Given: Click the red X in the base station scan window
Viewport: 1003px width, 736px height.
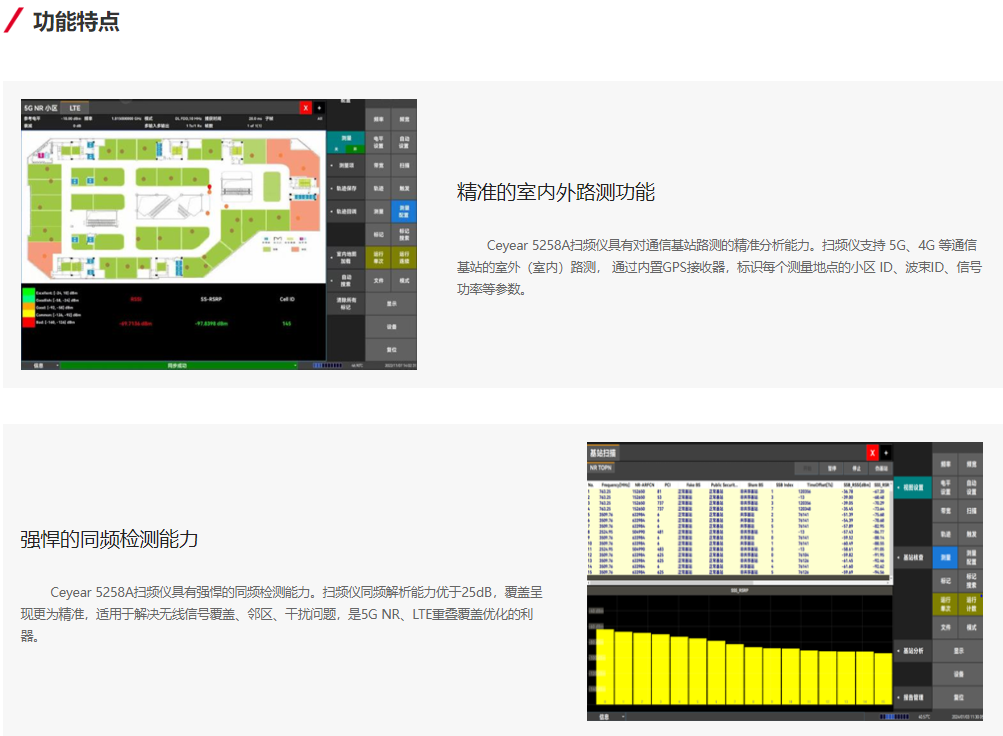Looking at the screenshot, I should 872,452.
